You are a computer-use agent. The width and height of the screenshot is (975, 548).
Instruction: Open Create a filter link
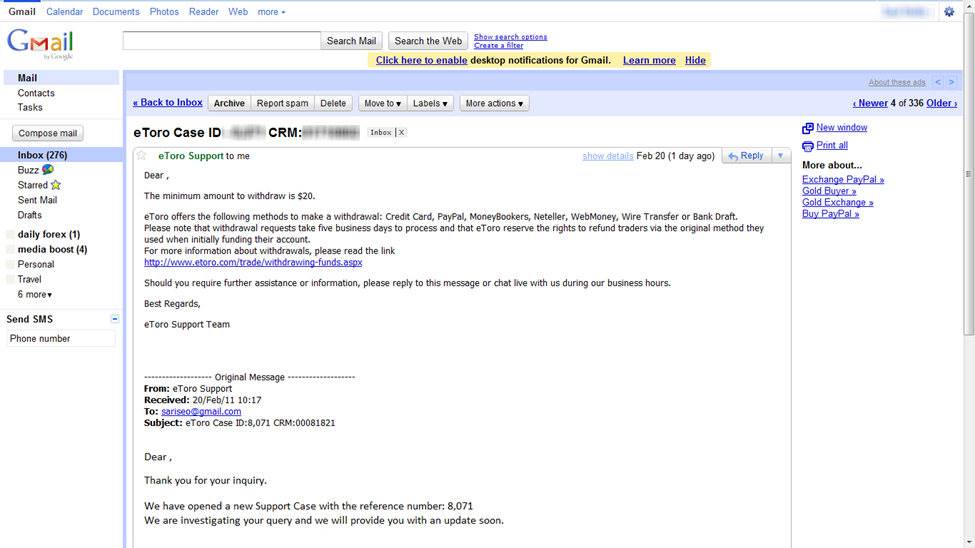[x=499, y=45]
